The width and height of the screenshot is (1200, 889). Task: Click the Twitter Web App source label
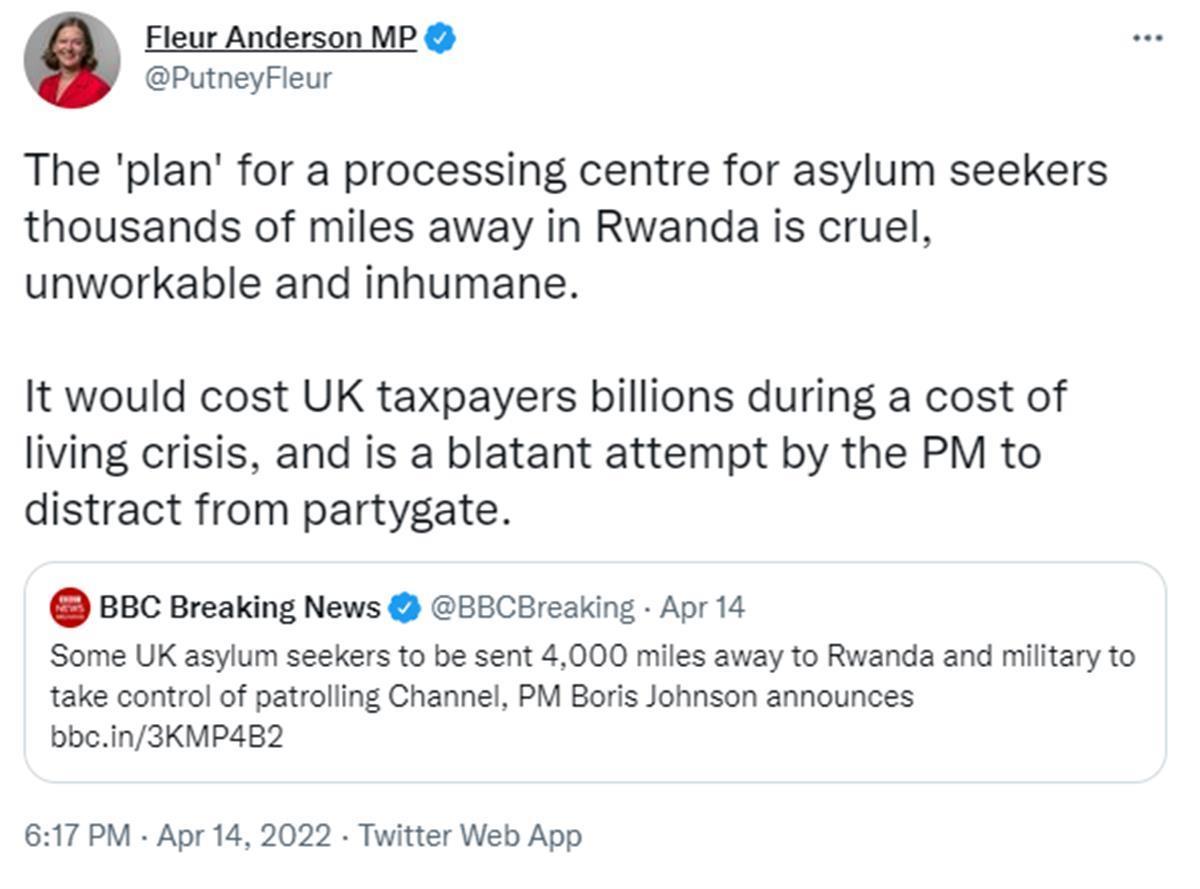[x=470, y=835]
